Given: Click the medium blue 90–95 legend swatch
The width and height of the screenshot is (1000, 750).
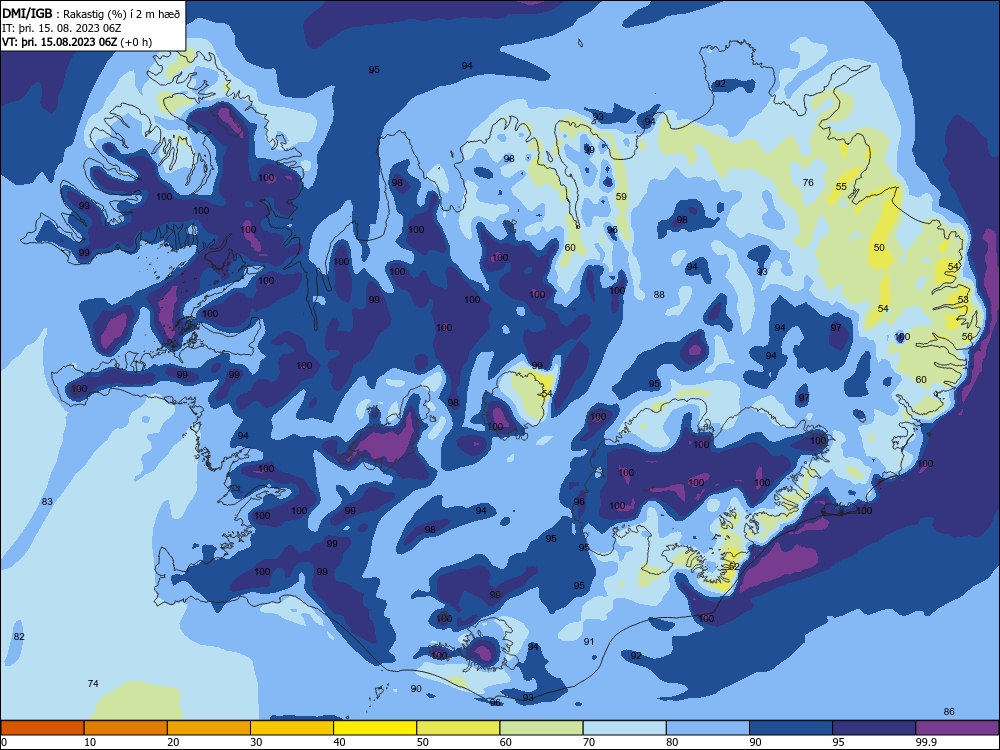Looking at the screenshot, I should [x=791, y=728].
